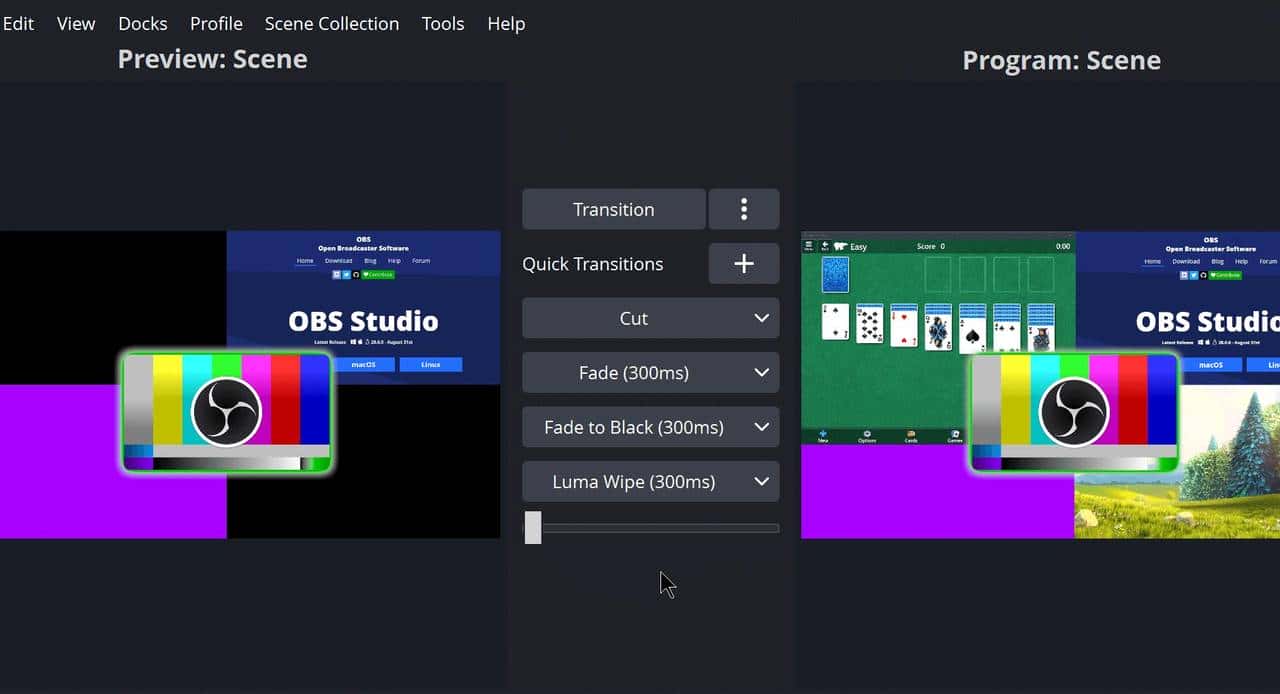Add a quick transition with the plus icon
This screenshot has height=694, width=1280.
(743, 264)
